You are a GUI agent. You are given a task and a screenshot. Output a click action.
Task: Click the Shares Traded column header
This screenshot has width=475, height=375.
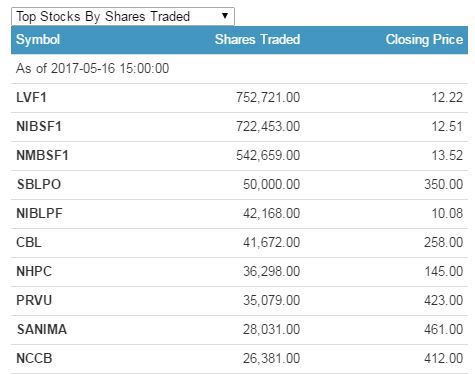coord(257,39)
